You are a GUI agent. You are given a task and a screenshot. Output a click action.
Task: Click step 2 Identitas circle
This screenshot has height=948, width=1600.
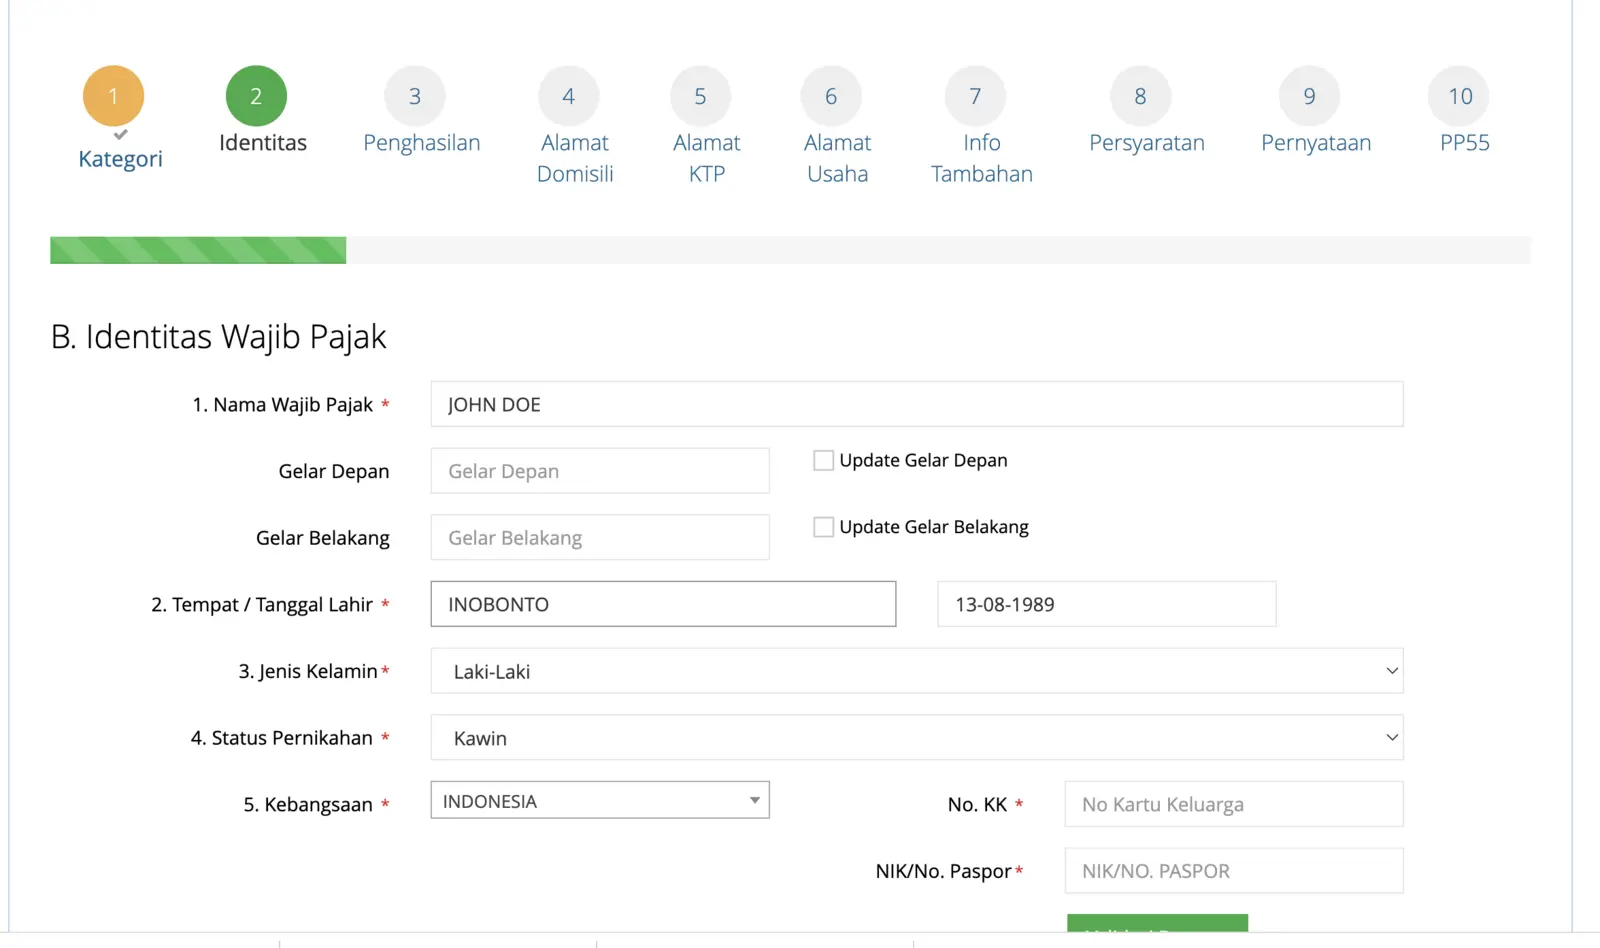point(256,96)
